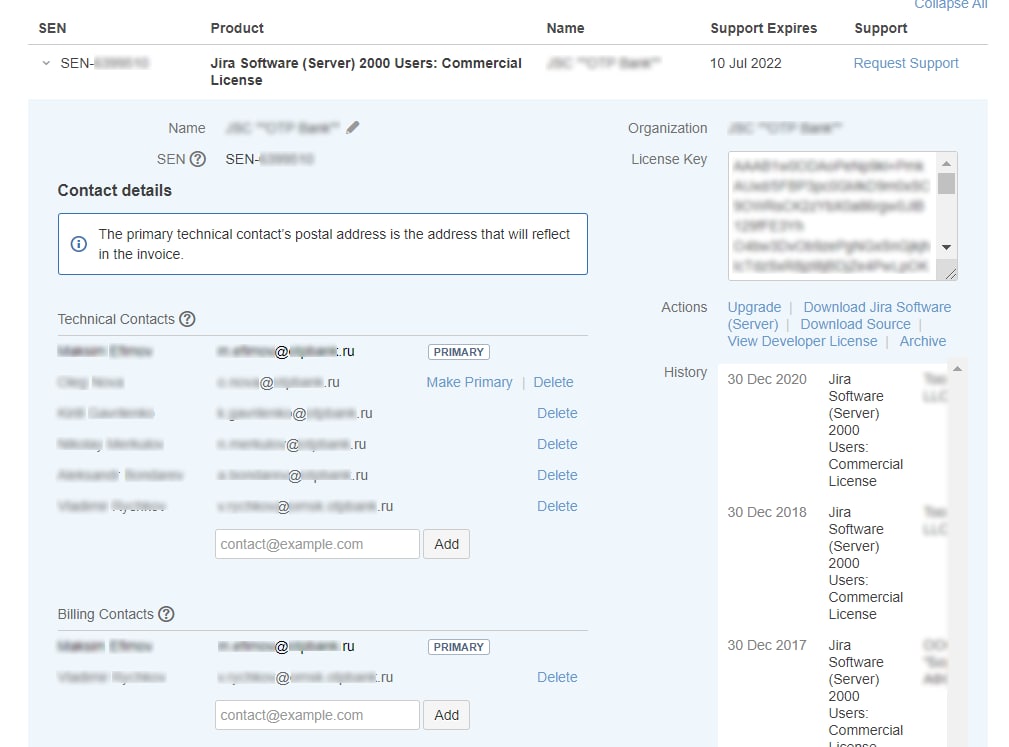Click License Key scrollbar down arrow

pyautogui.click(x=946, y=247)
